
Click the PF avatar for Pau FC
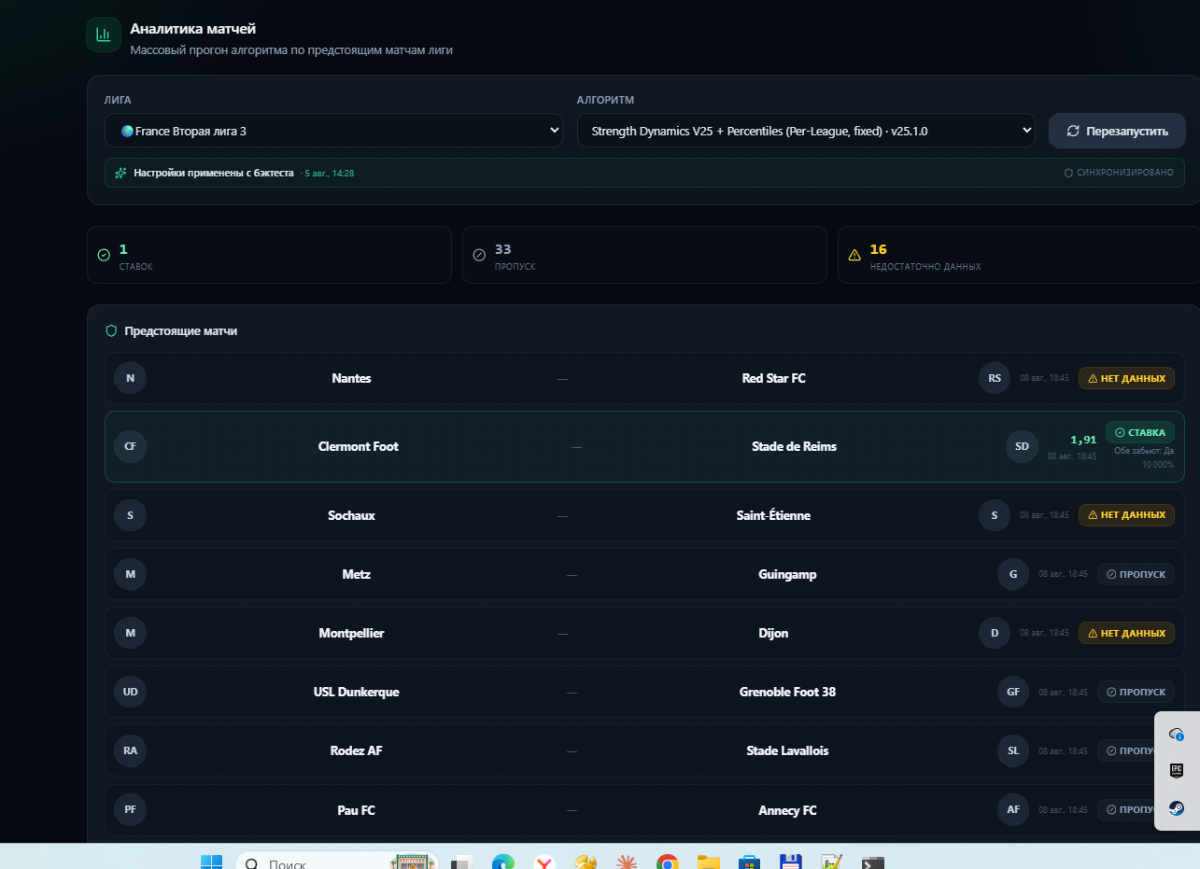tap(130, 810)
